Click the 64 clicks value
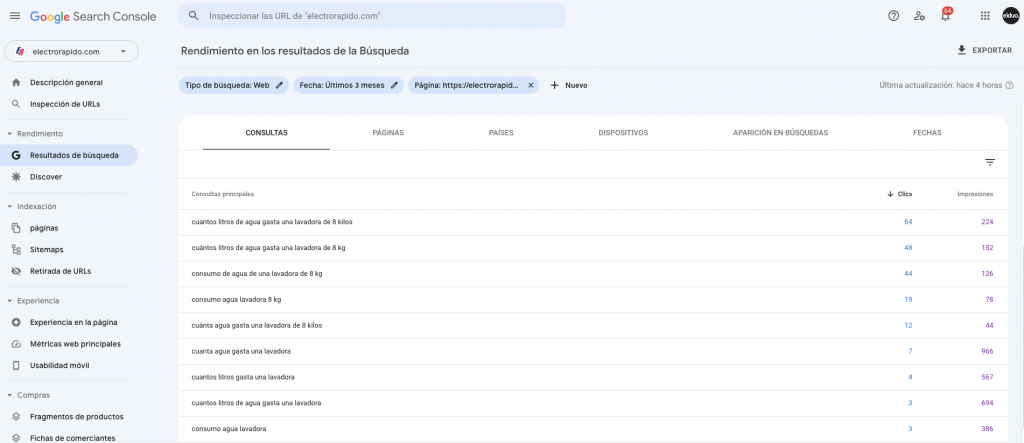The image size is (1024, 443). click(x=908, y=222)
